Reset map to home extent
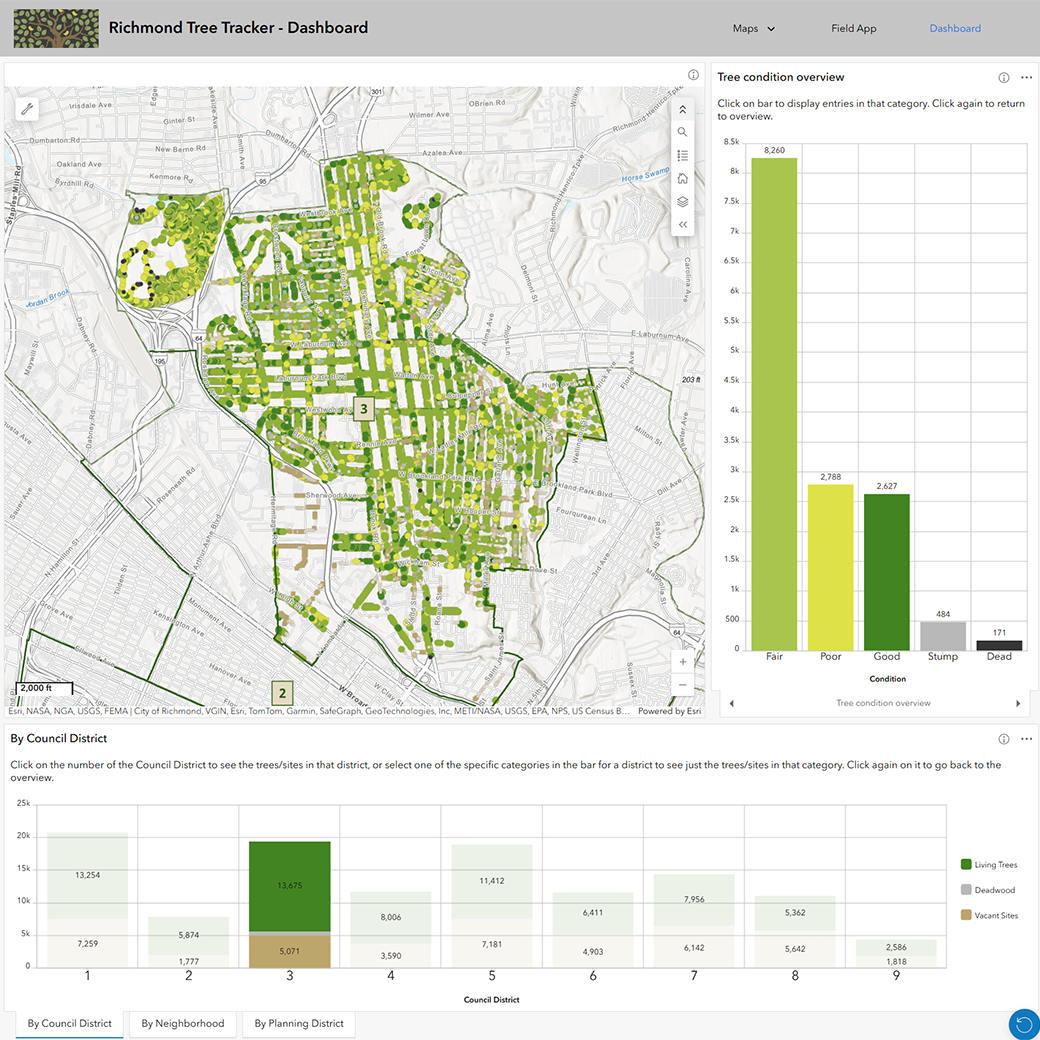The image size is (1040, 1040). 682,178
